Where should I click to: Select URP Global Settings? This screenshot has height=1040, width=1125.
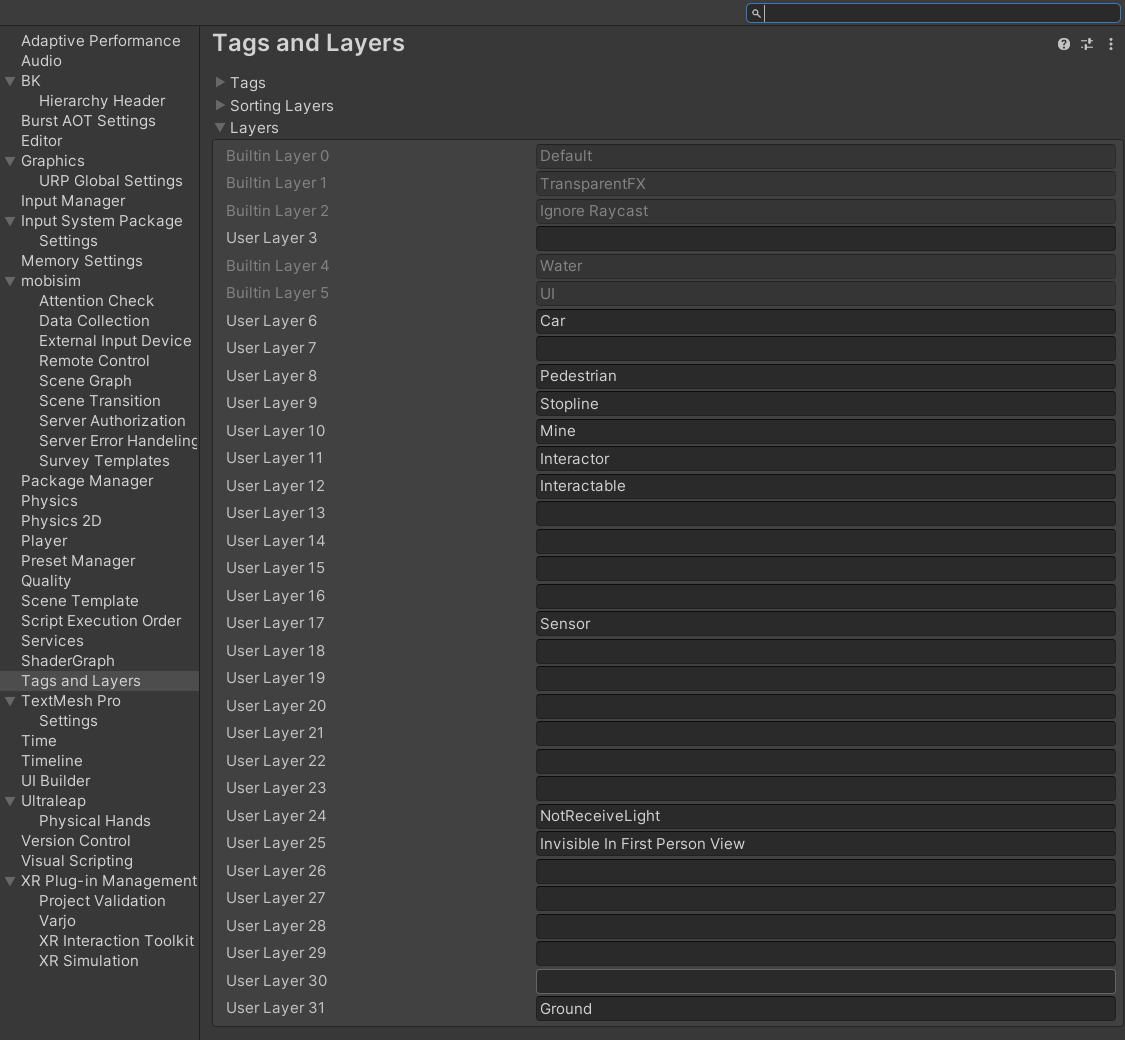click(110, 181)
